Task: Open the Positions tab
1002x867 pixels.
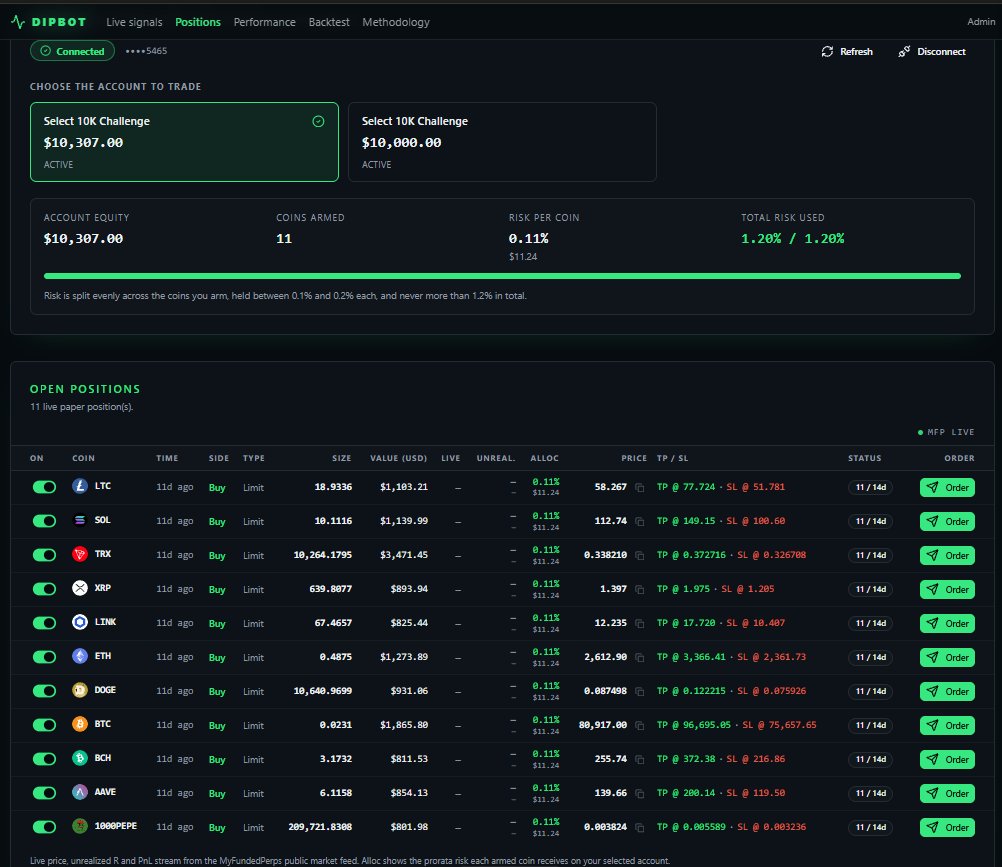Action: [x=198, y=22]
